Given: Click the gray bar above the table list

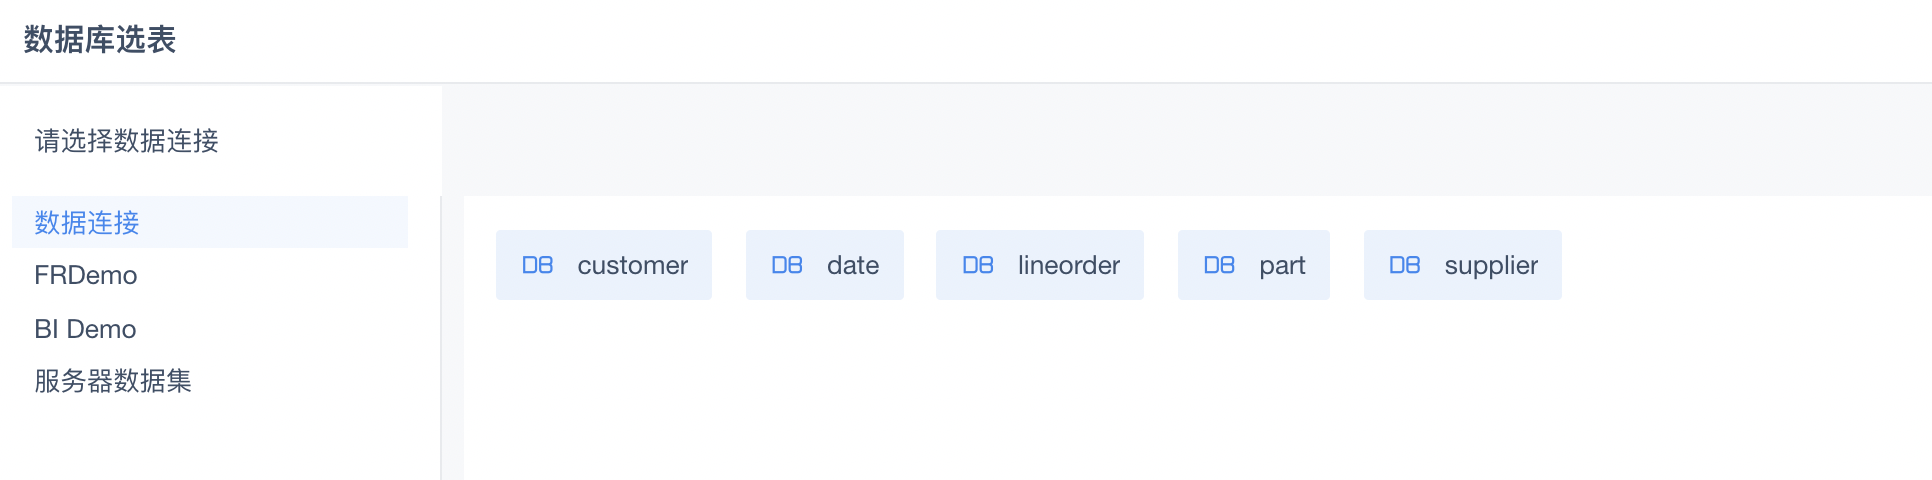Looking at the screenshot, I should [1187, 140].
